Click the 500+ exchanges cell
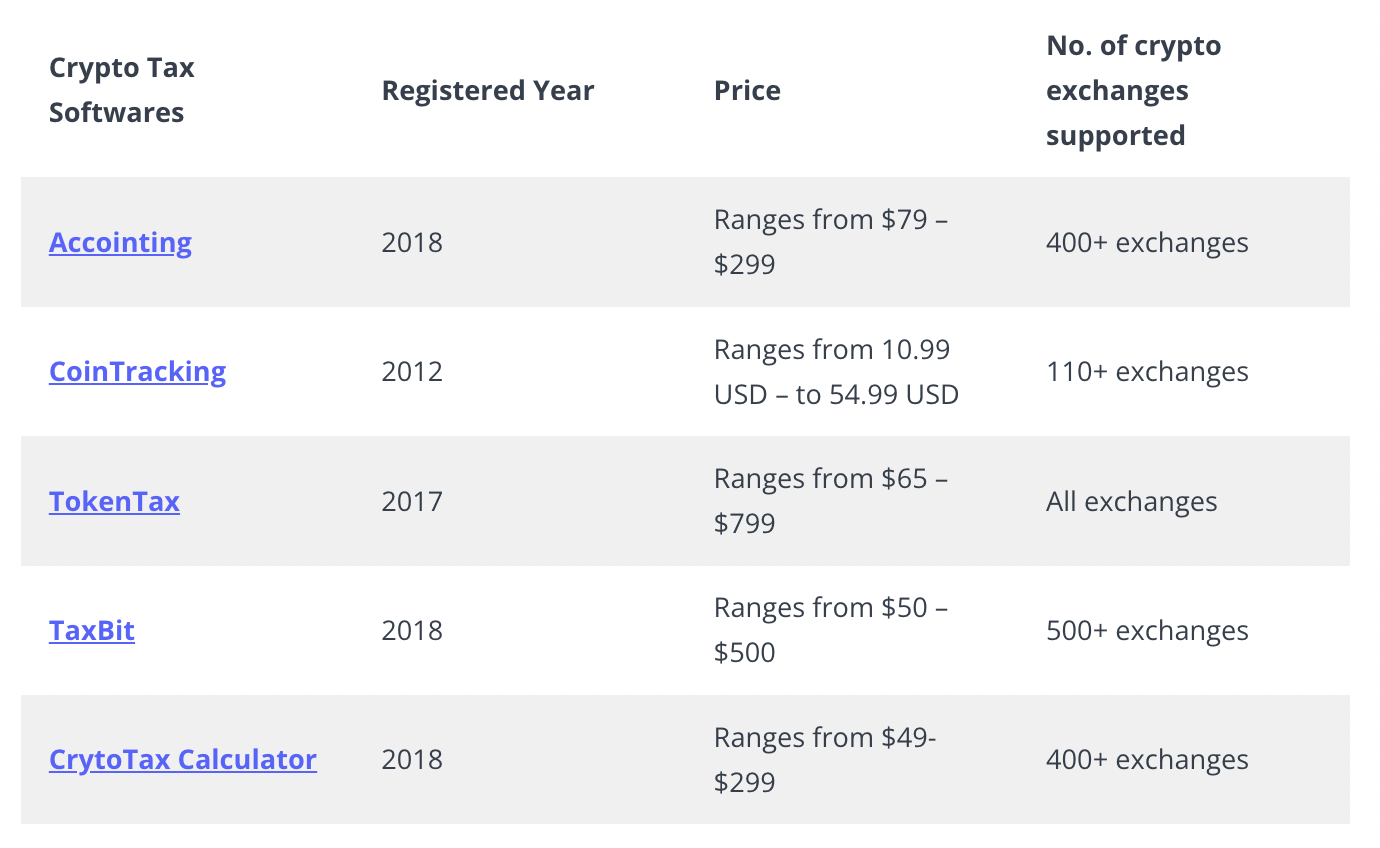Viewport: 1380px width, 848px height. click(x=1147, y=631)
